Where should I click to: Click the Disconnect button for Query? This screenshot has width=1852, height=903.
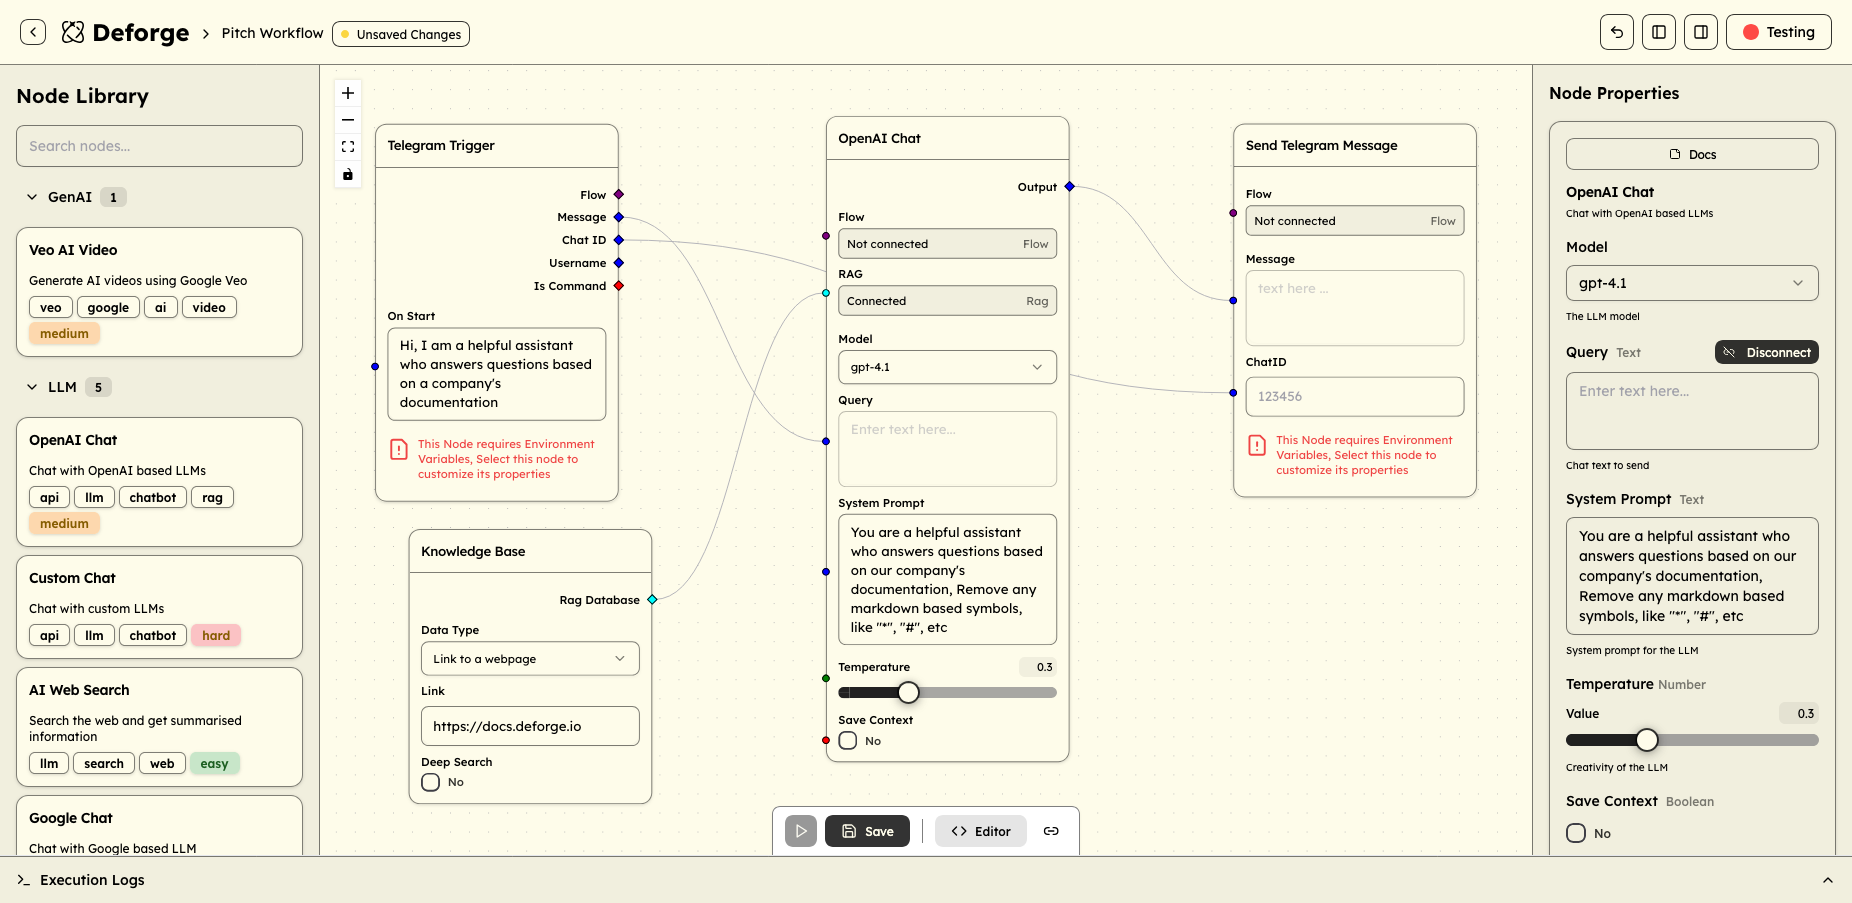[x=1766, y=352]
